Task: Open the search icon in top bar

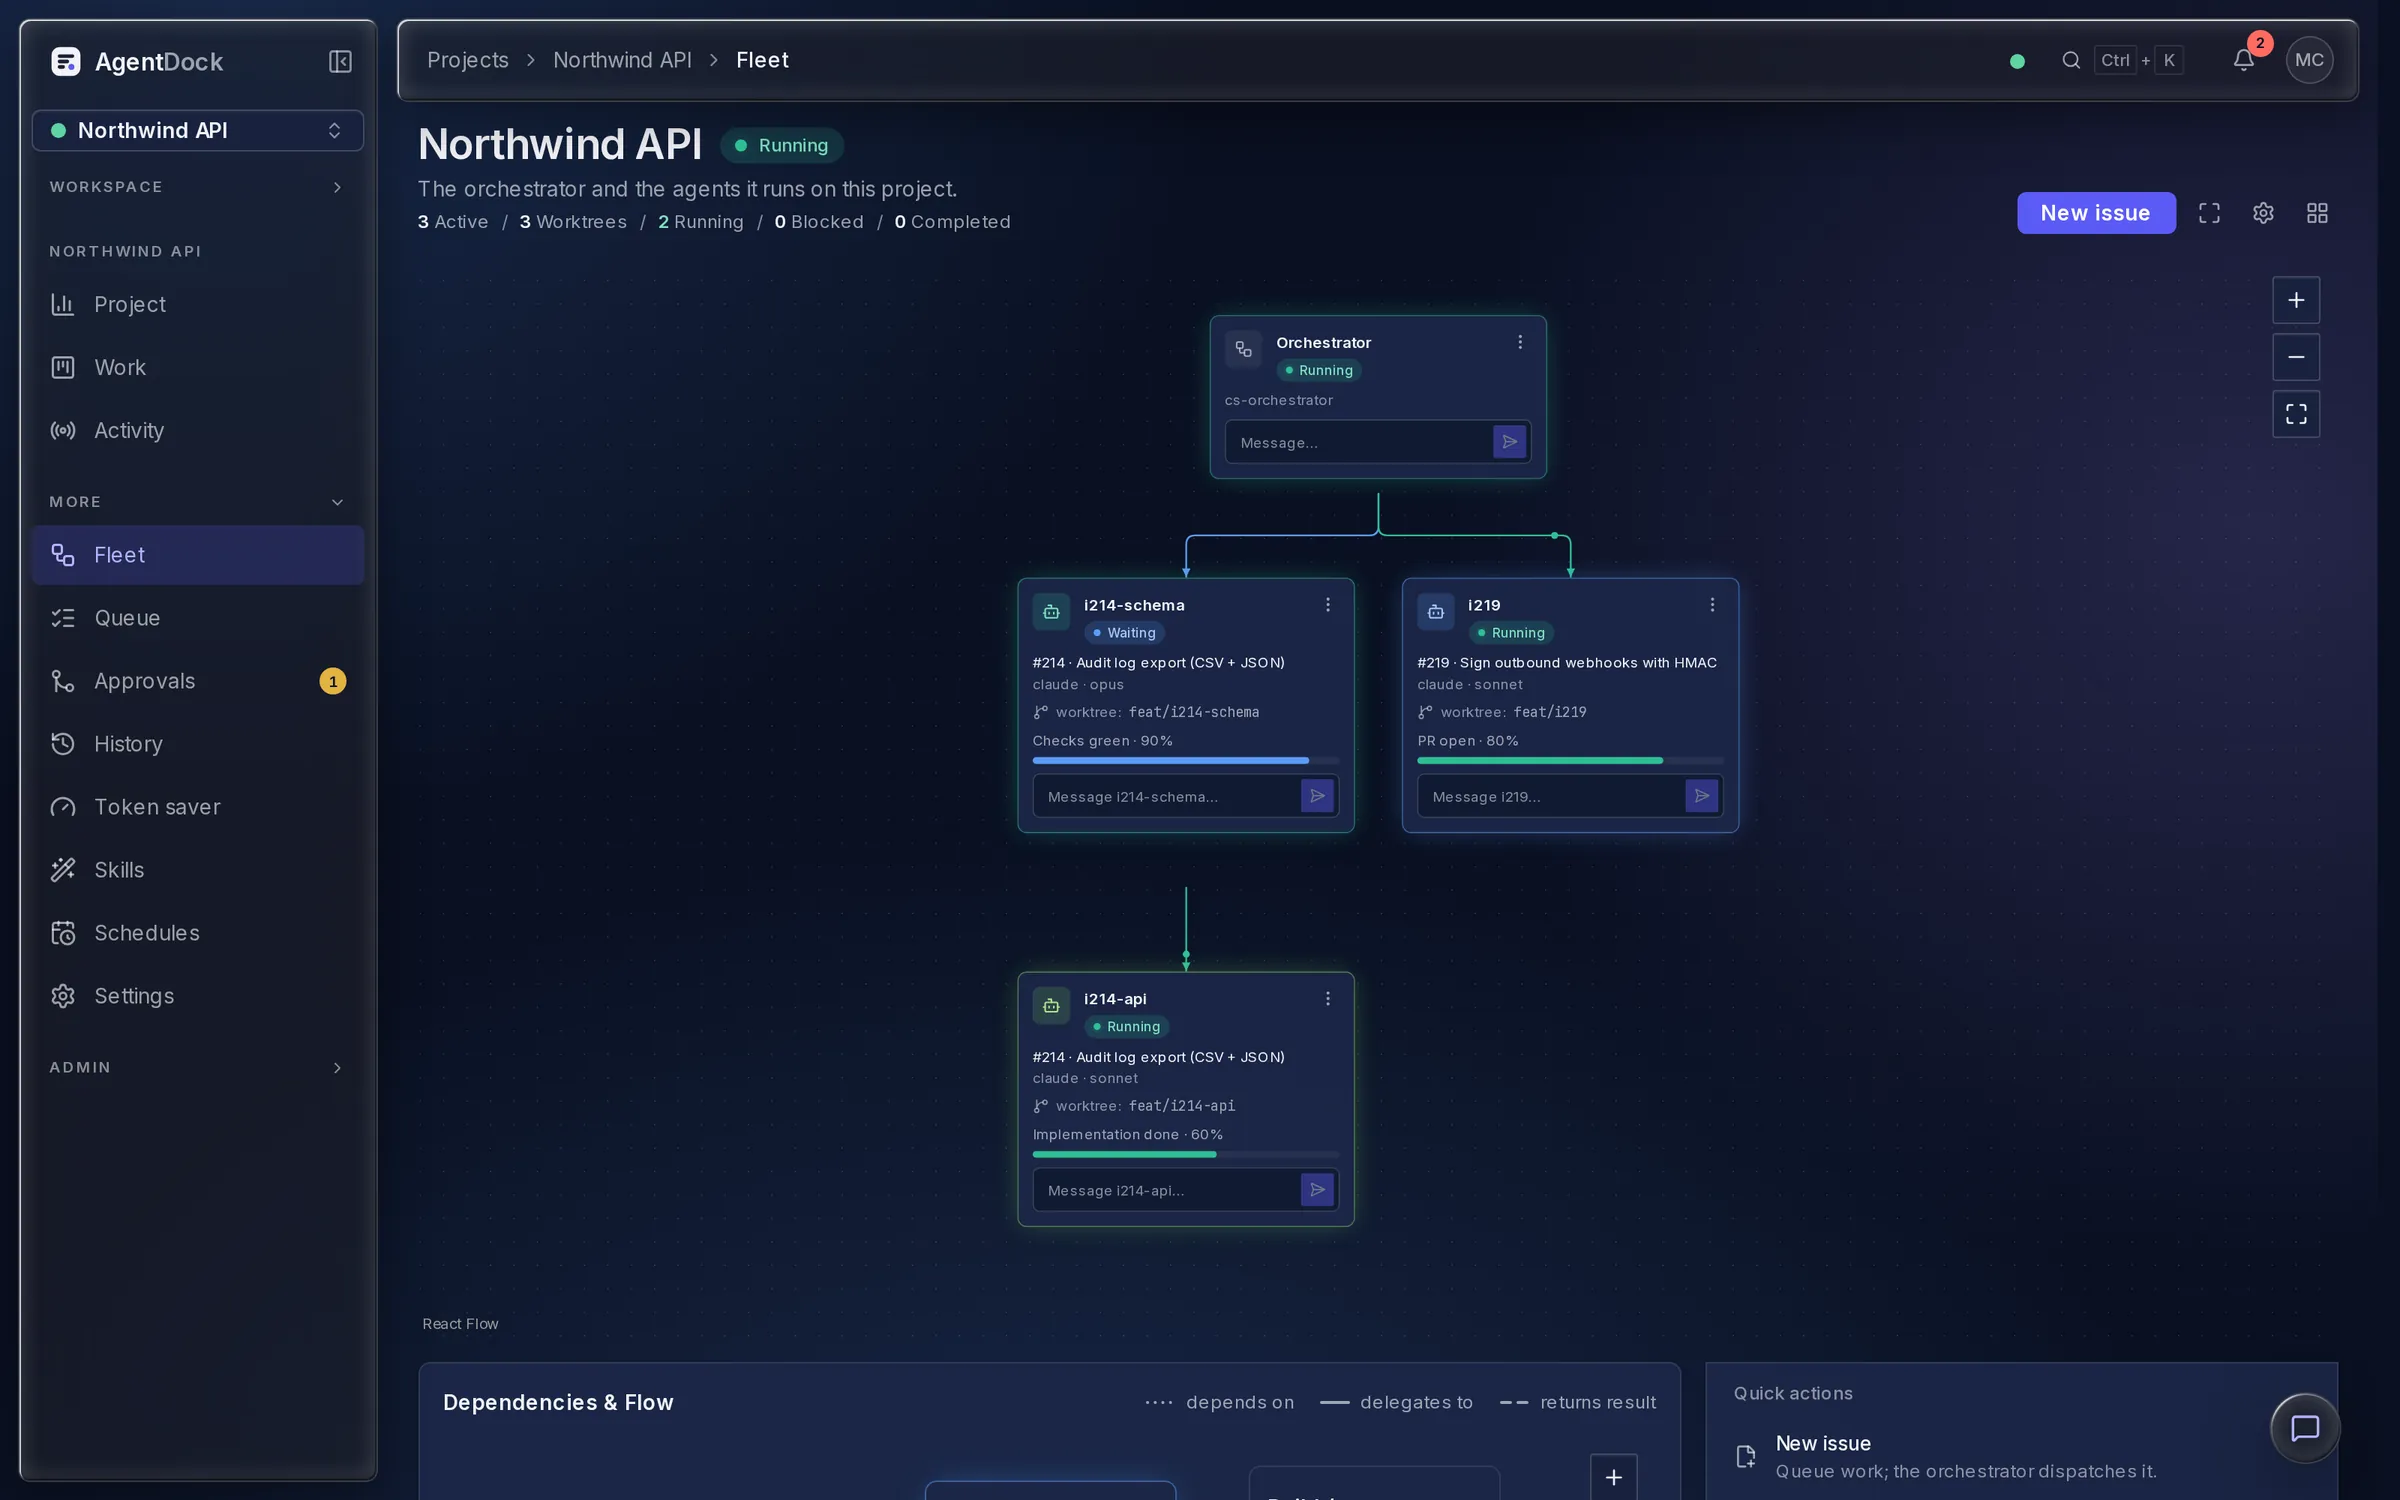Action: (2071, 60)
